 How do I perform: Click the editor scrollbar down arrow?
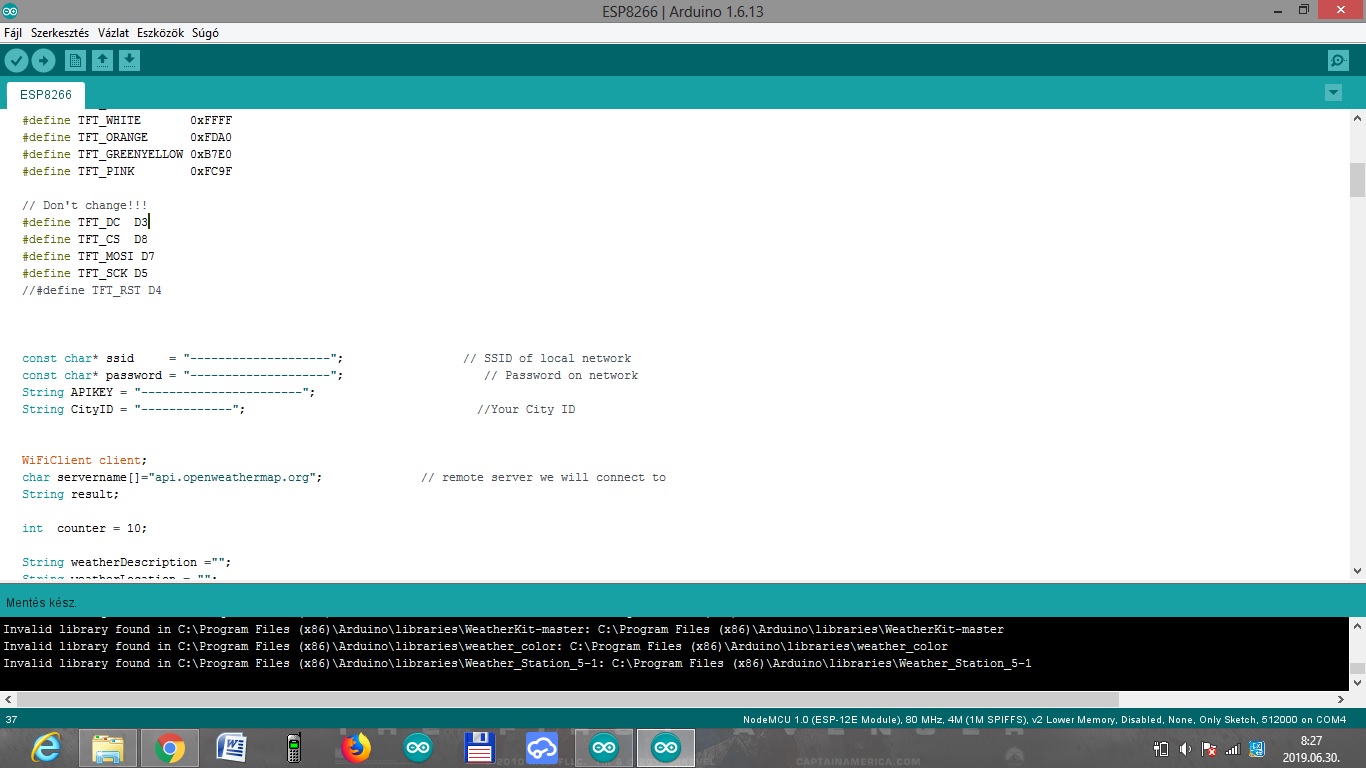(1357, 571)
